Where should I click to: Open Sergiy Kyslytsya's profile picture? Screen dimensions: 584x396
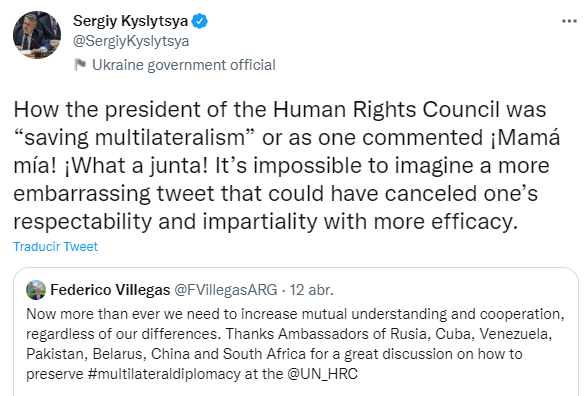point(37,35)
